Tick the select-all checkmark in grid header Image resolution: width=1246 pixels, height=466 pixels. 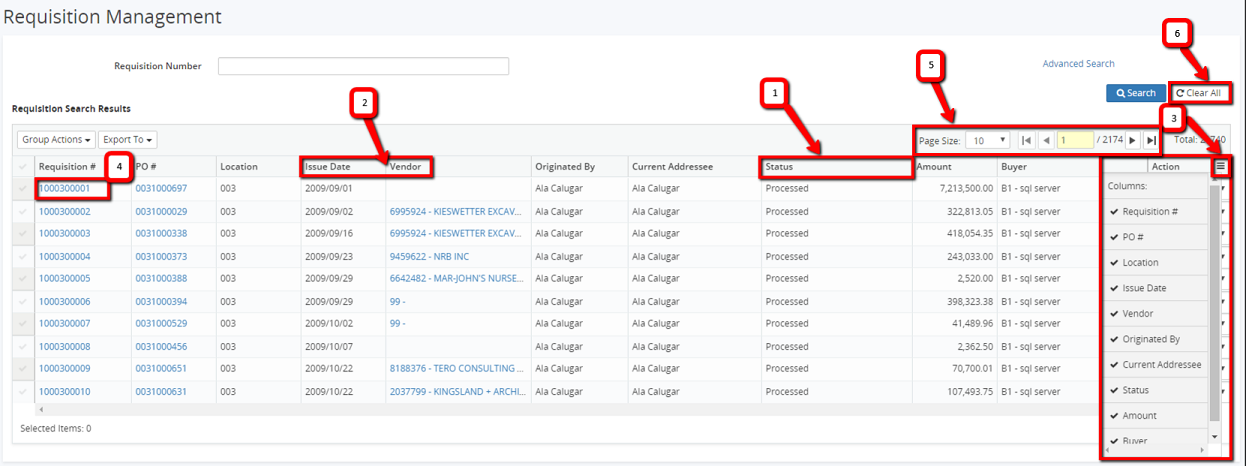[x=24, y=166]
